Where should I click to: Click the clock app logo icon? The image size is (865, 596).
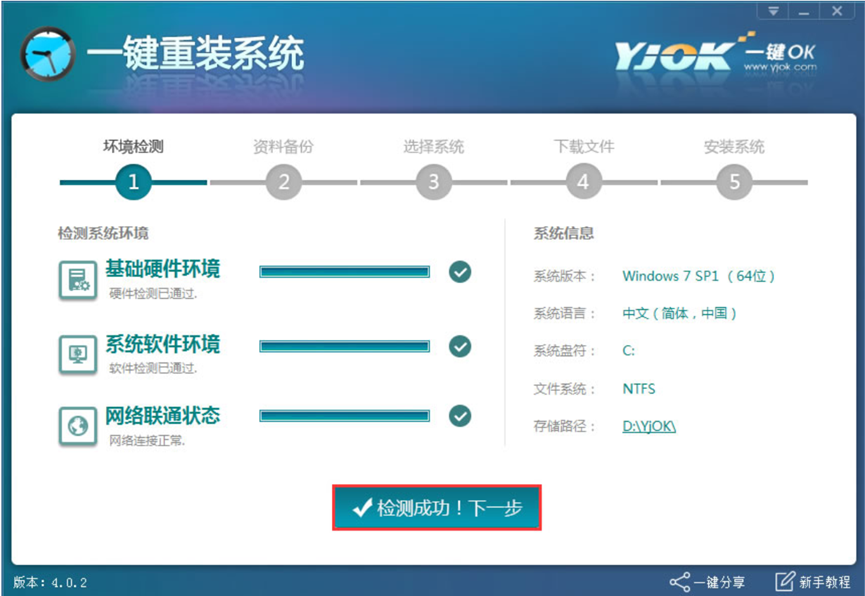tap(48, 54)
